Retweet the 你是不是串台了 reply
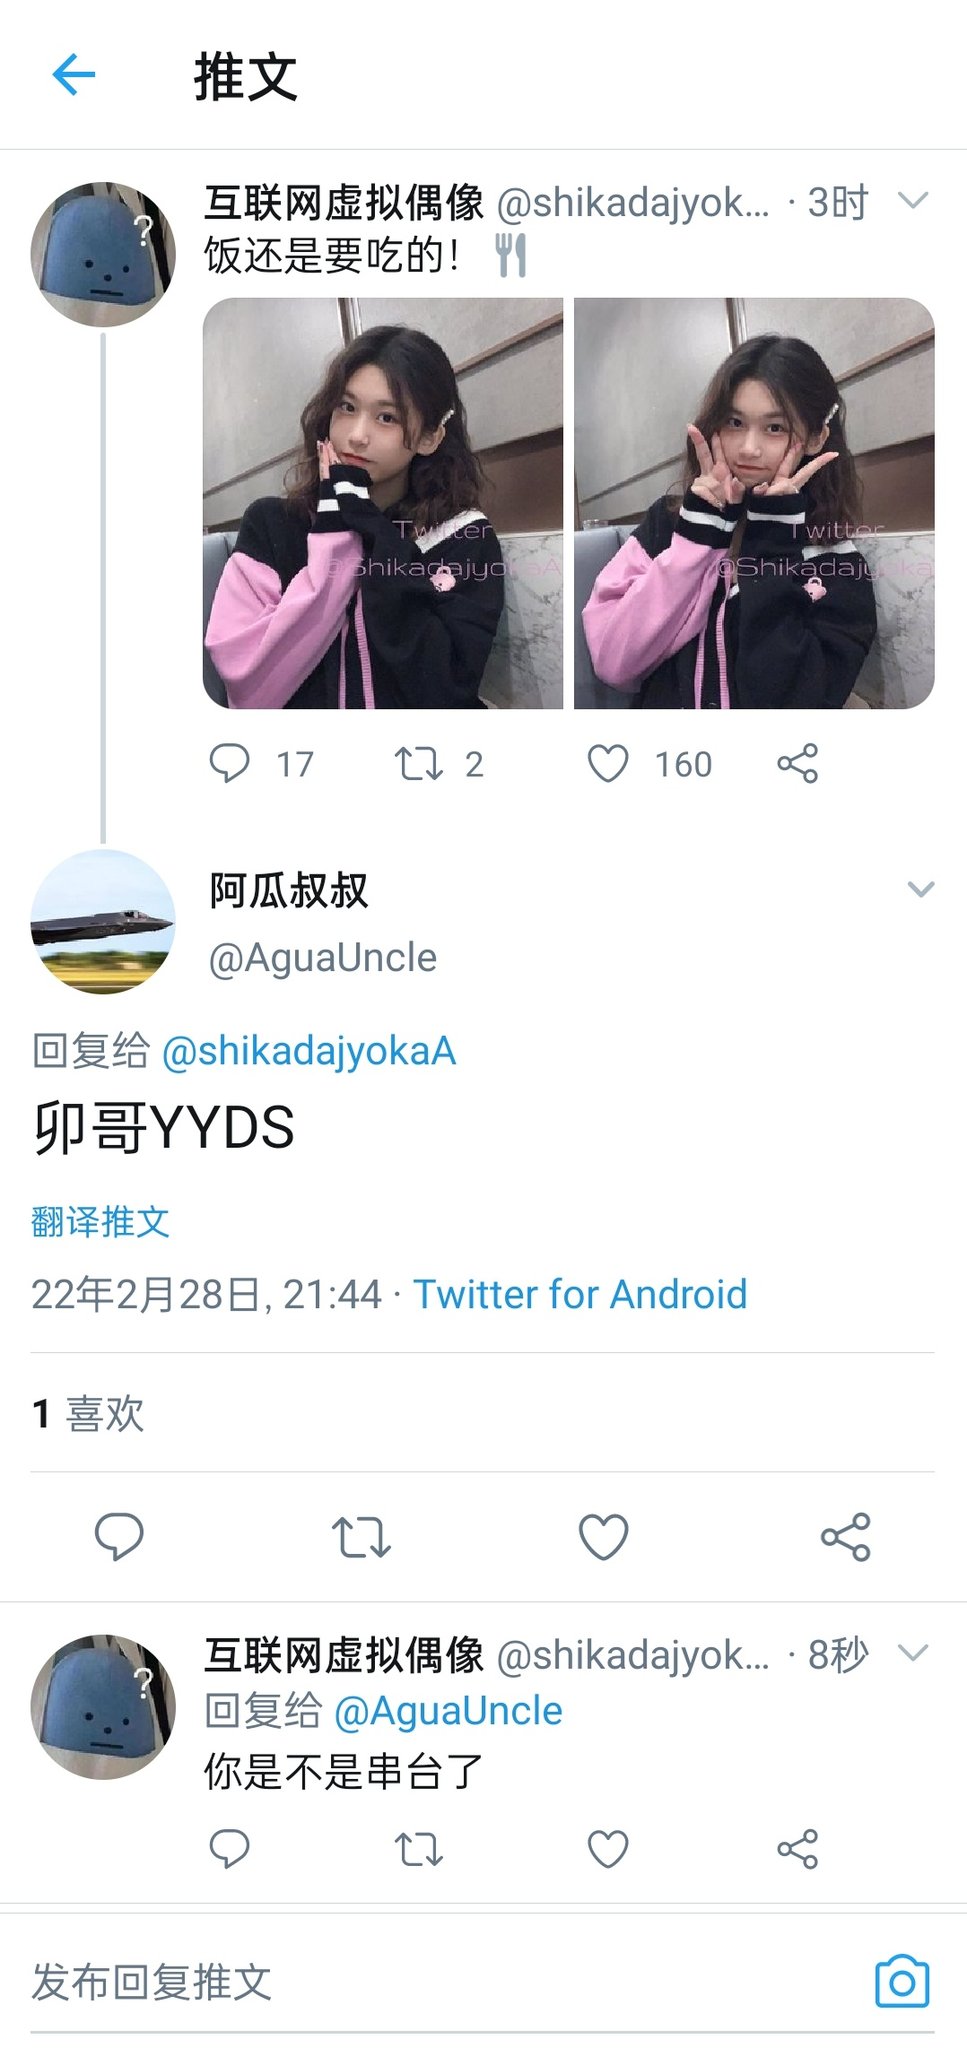967x2048 pixels. pyautogui.click(x=418, y=1849)
